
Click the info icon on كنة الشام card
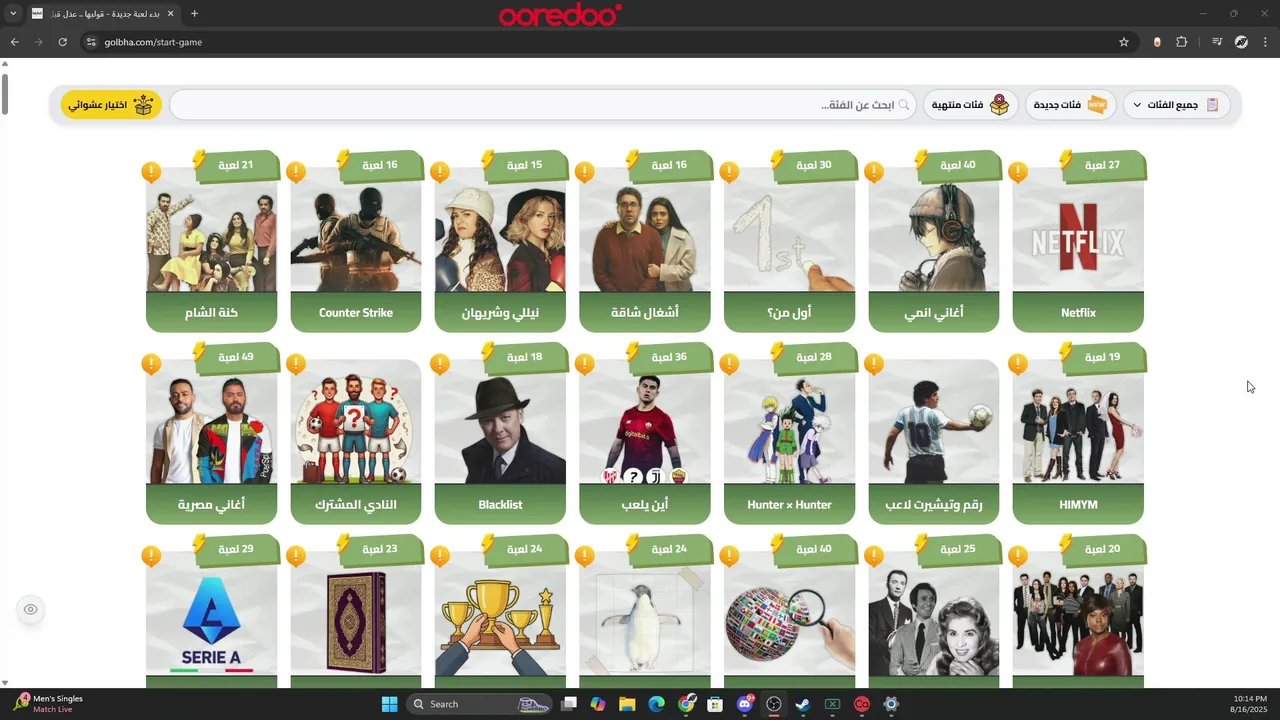[151, 172]
